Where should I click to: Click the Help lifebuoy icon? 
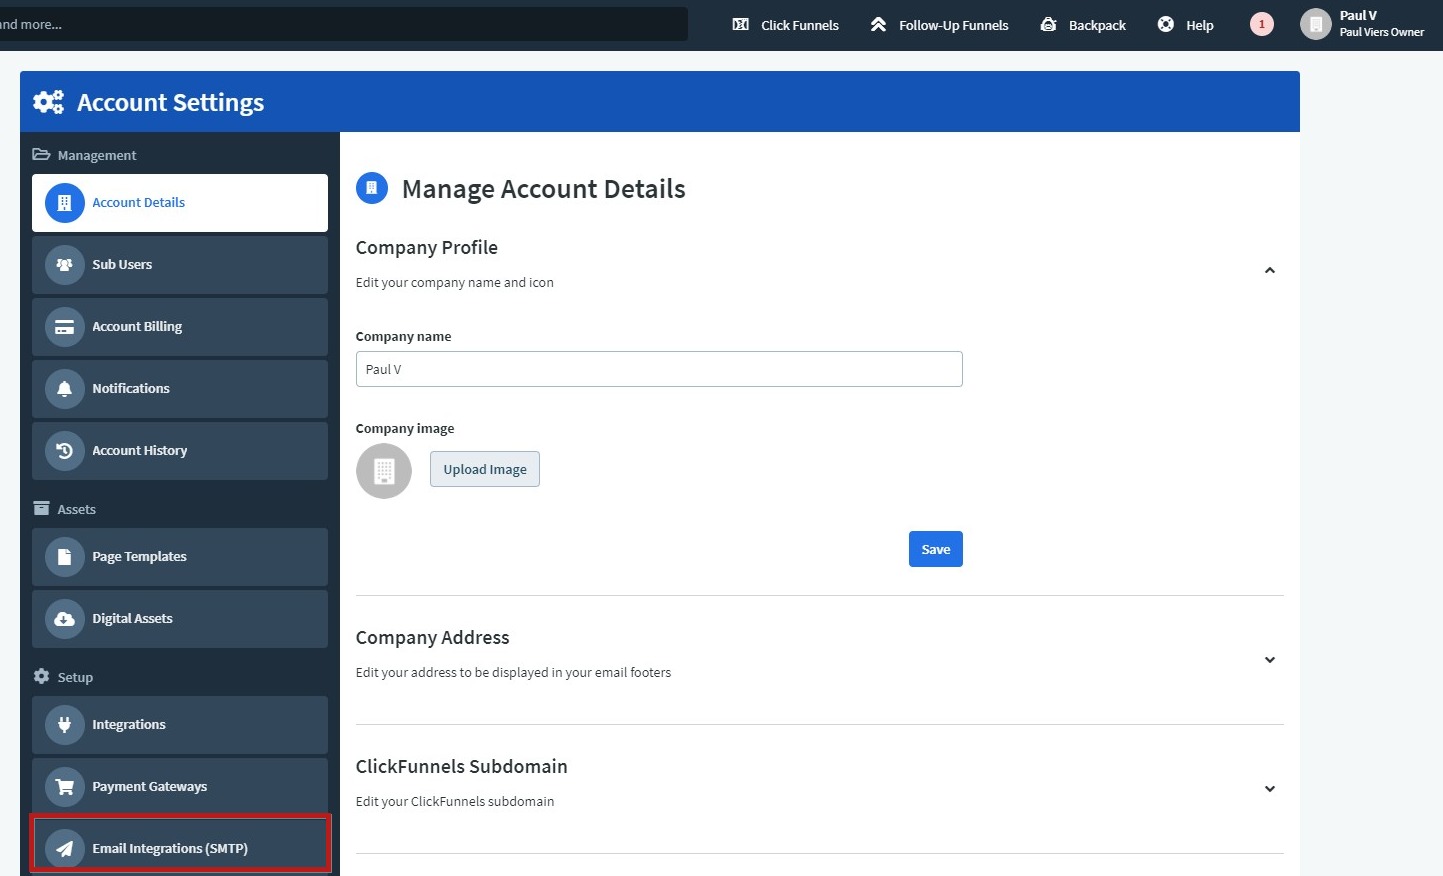coord(1166,25)
